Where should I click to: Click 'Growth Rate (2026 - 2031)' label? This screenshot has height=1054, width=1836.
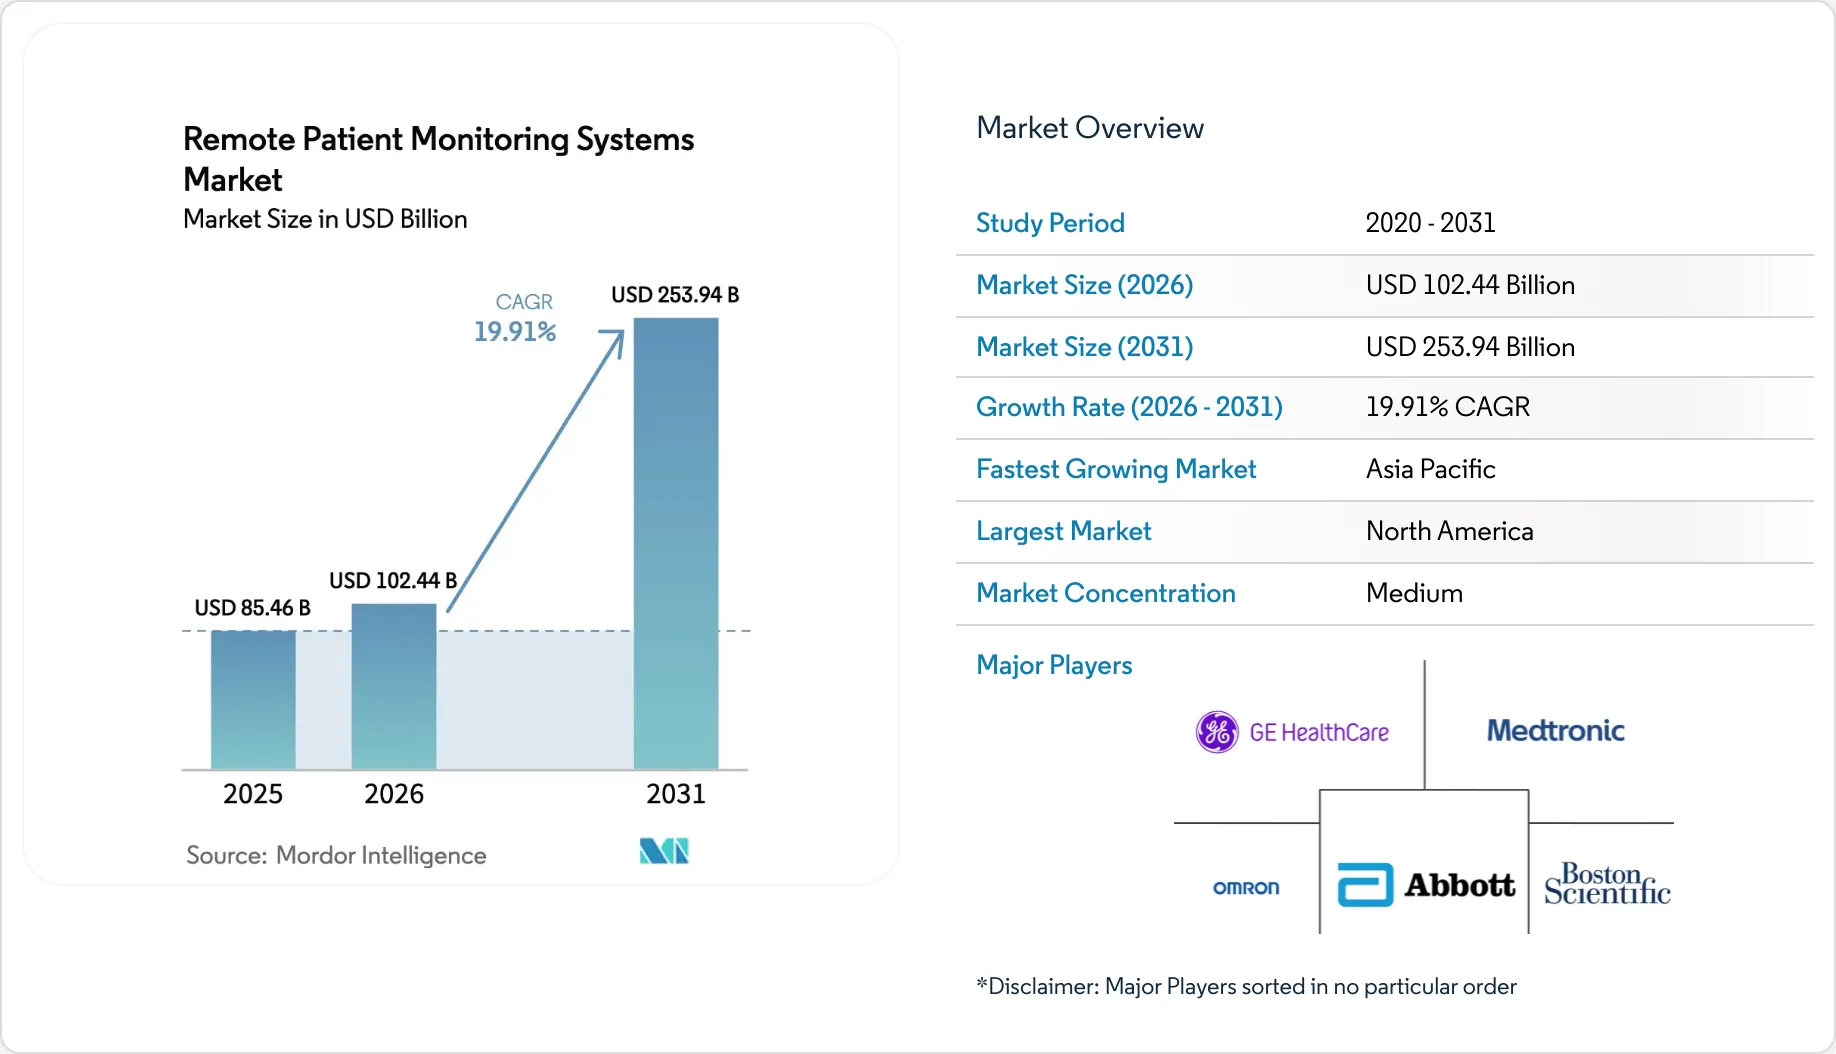1129,407
